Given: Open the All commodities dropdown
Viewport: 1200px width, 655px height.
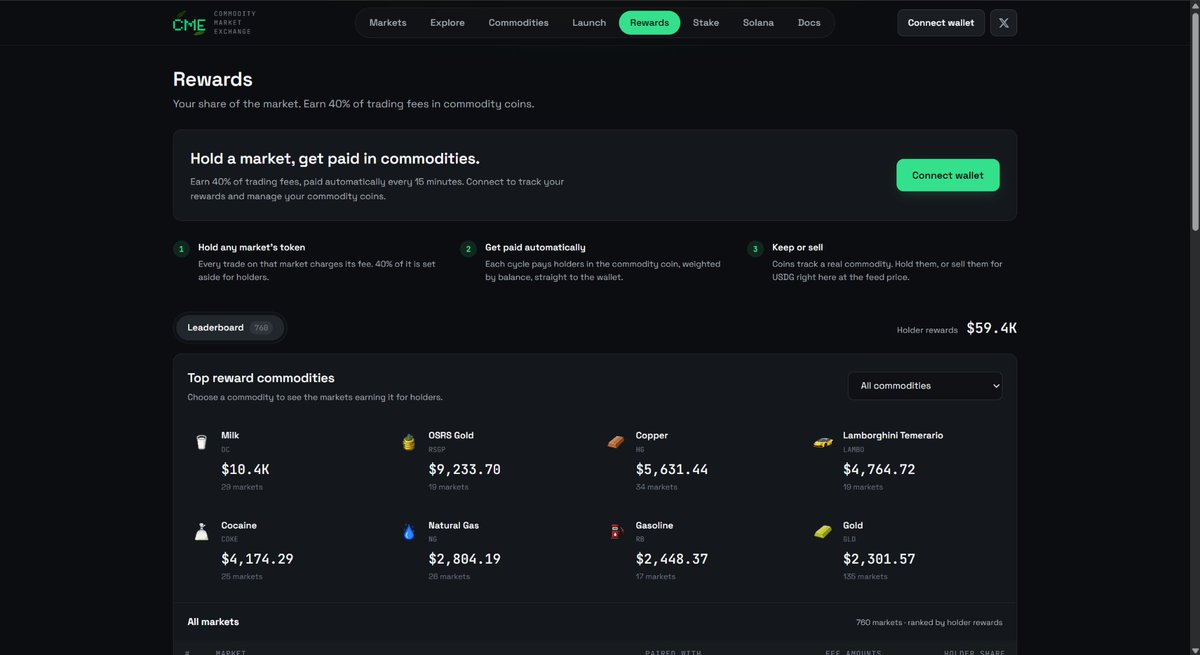Looking at the screenshot, I should point(925,386).
